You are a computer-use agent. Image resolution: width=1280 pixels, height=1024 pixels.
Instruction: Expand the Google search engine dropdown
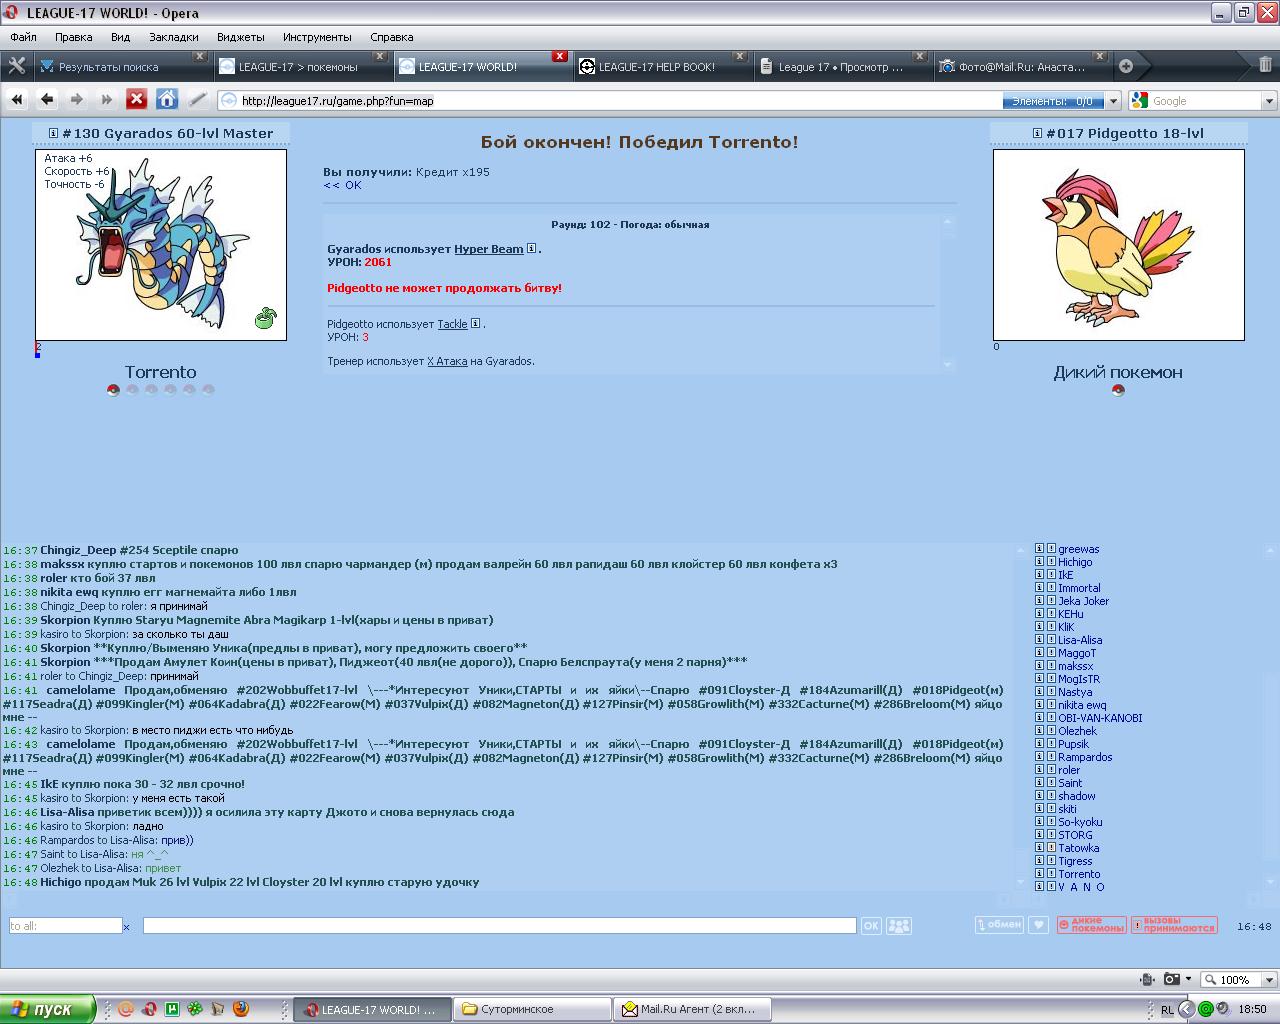pyautogui.click(x=1269, y=101)
